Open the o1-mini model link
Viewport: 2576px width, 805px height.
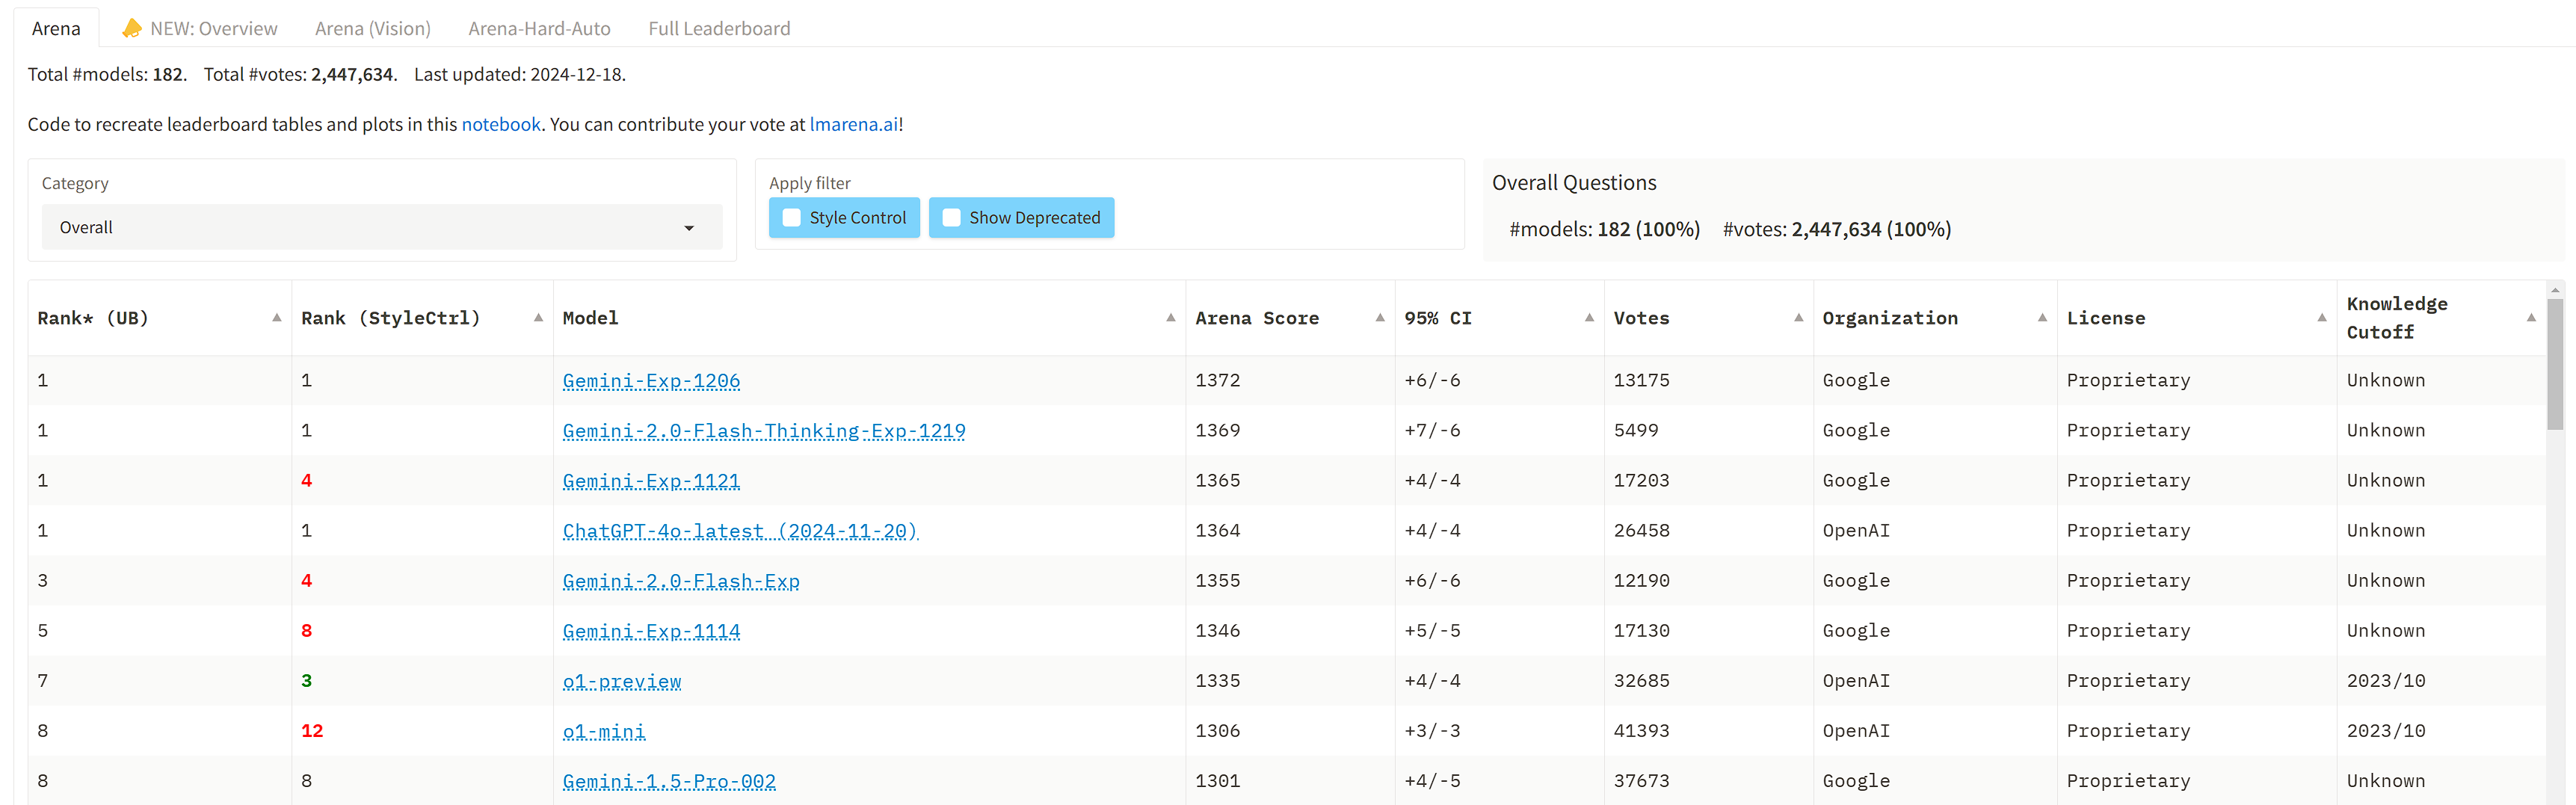click(x=604, y=731)
